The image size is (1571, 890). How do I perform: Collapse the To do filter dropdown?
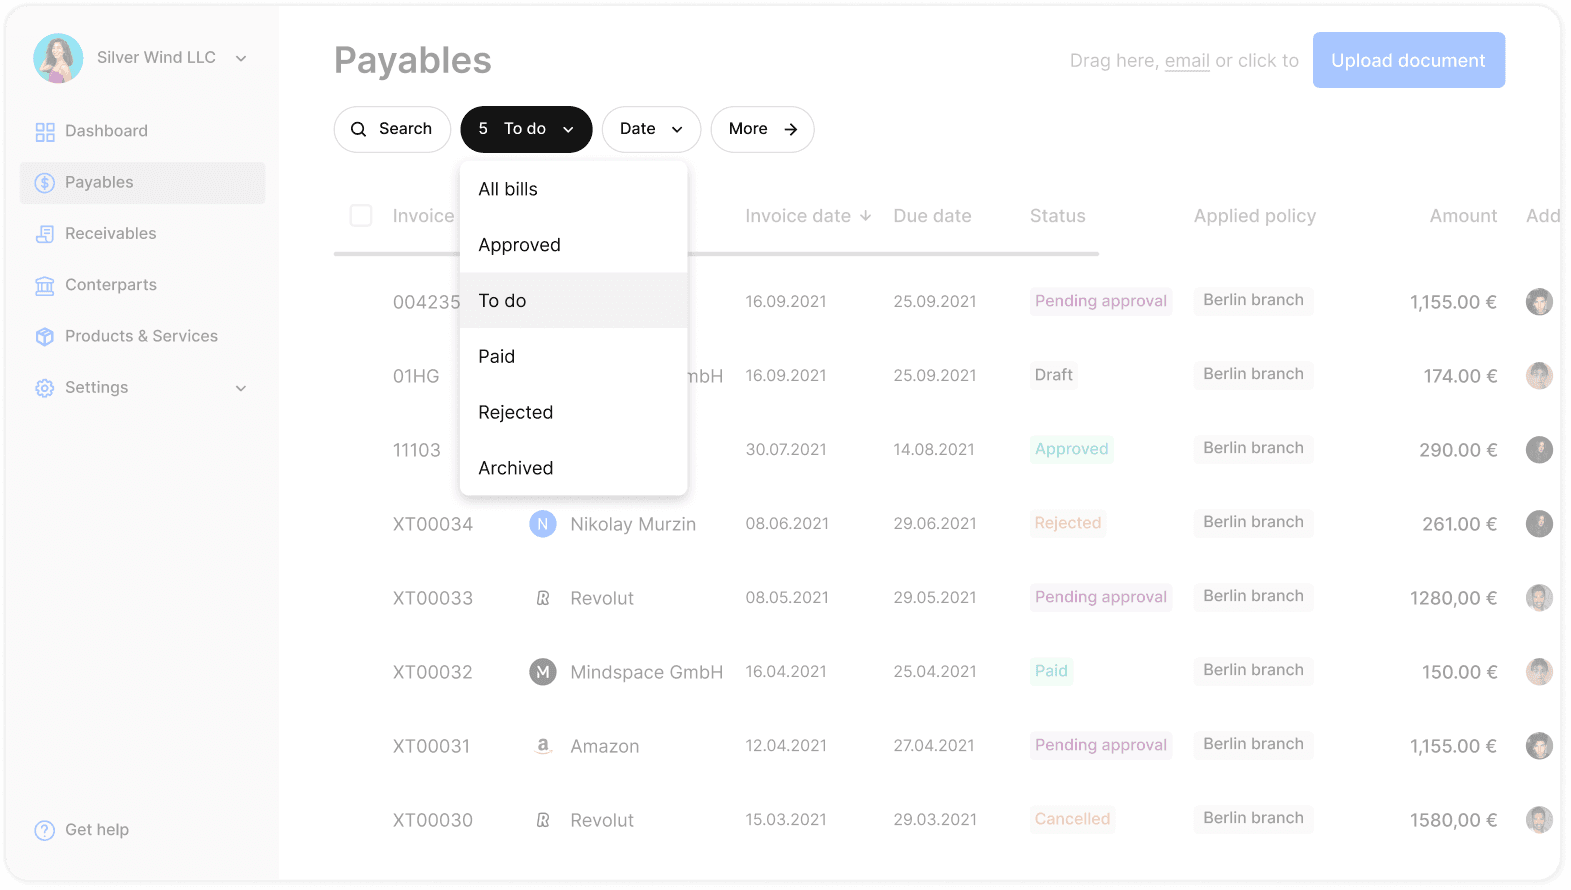pyautogui.click(x=526, y=129)
